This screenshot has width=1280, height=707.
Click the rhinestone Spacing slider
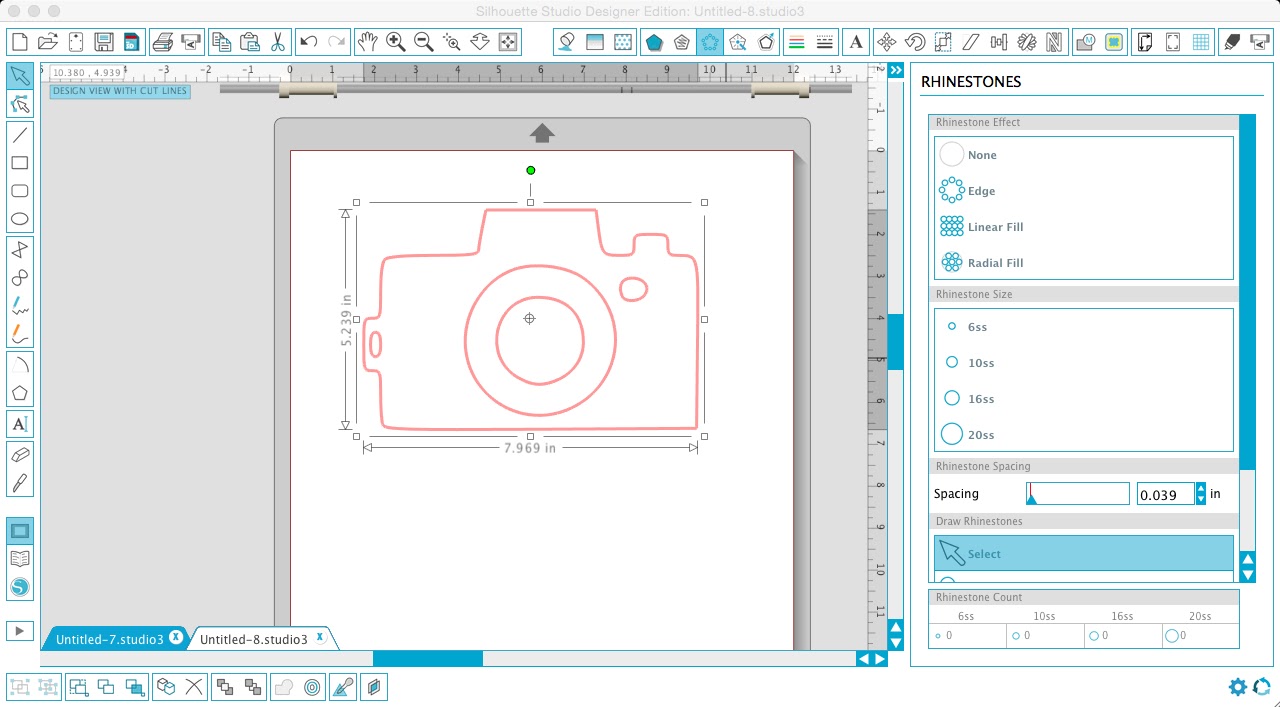[x=1077, y=494]
